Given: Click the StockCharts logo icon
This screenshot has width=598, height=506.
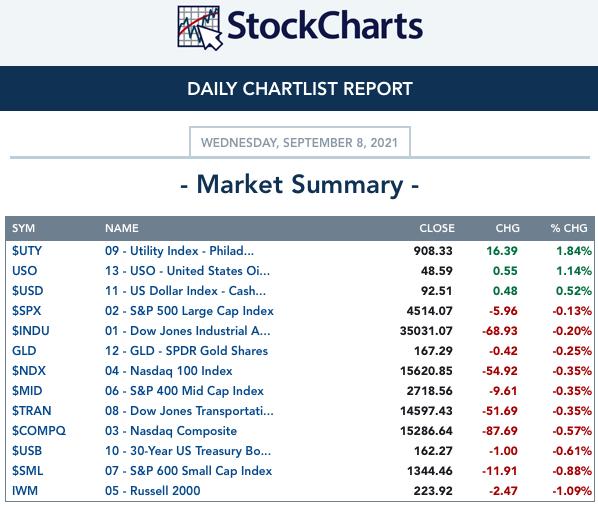Looking at the screenshot, I should (x=200, y=28).
